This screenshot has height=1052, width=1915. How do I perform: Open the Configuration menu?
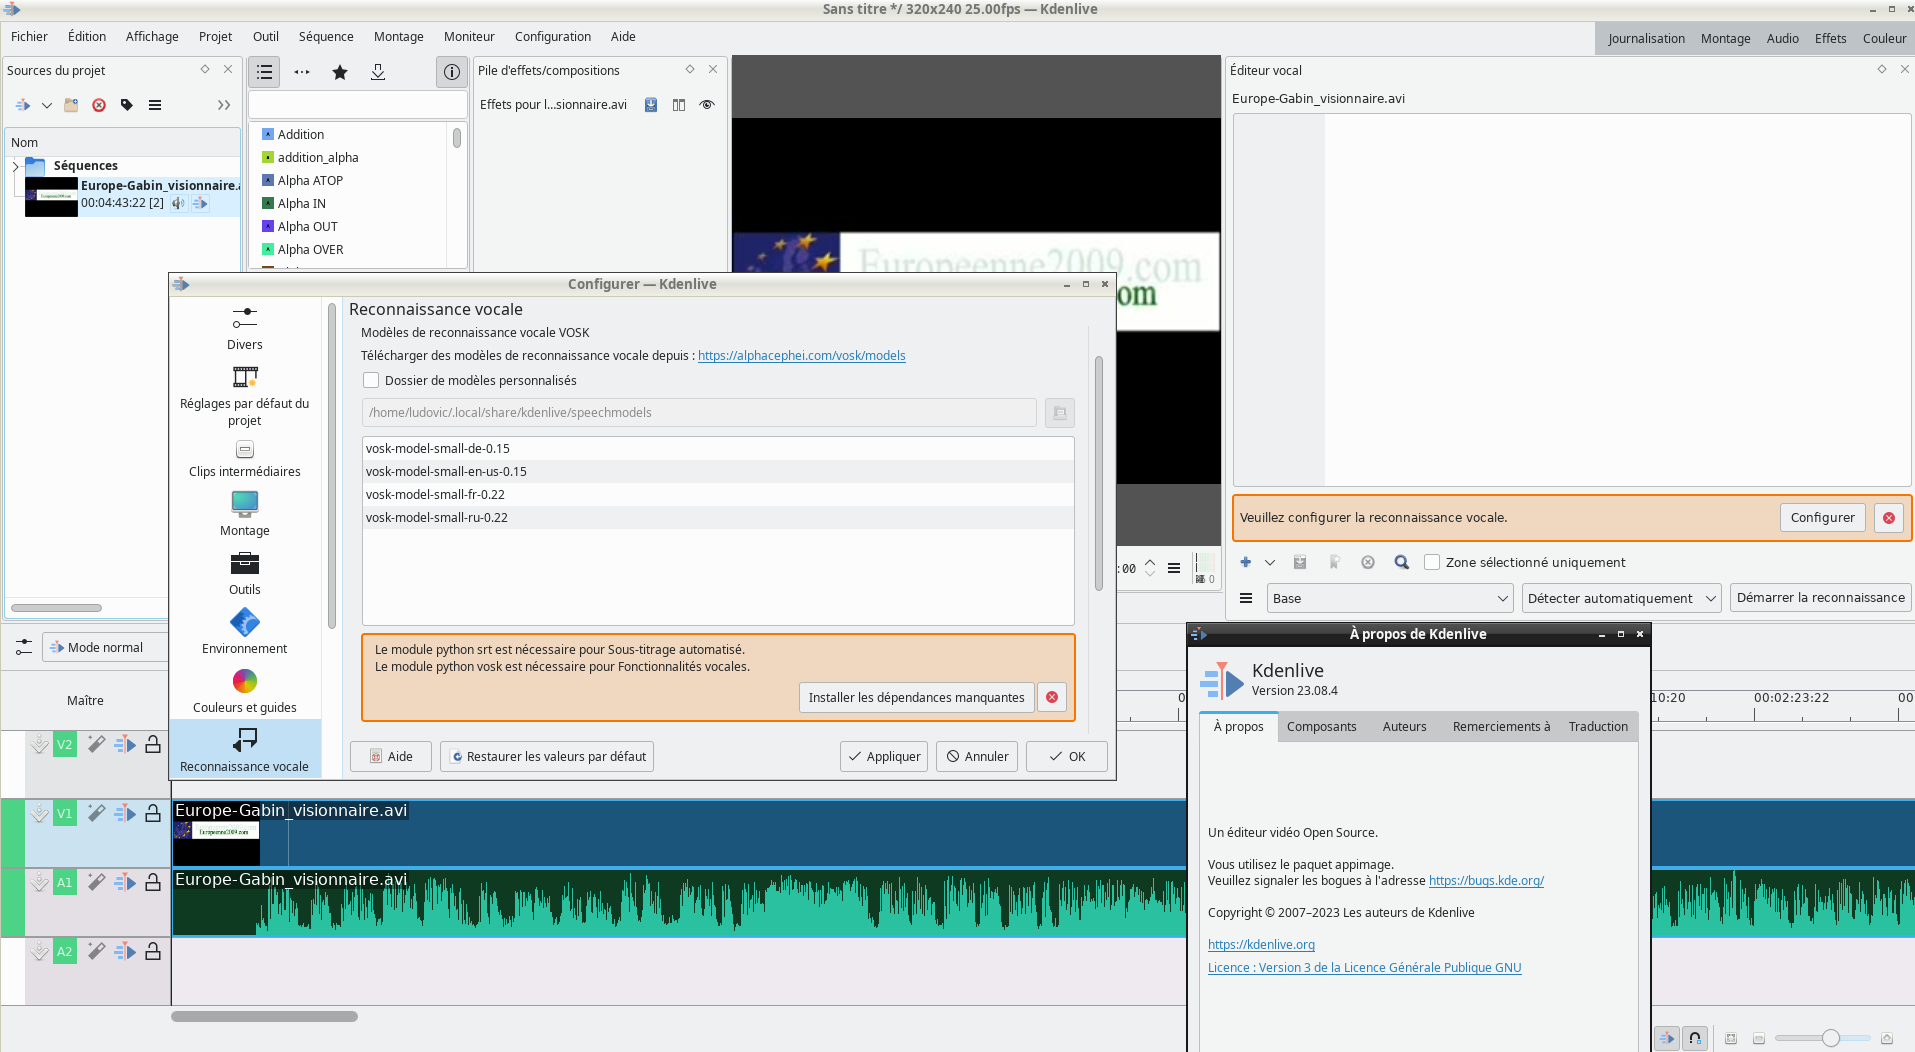[x=552, y=37]
